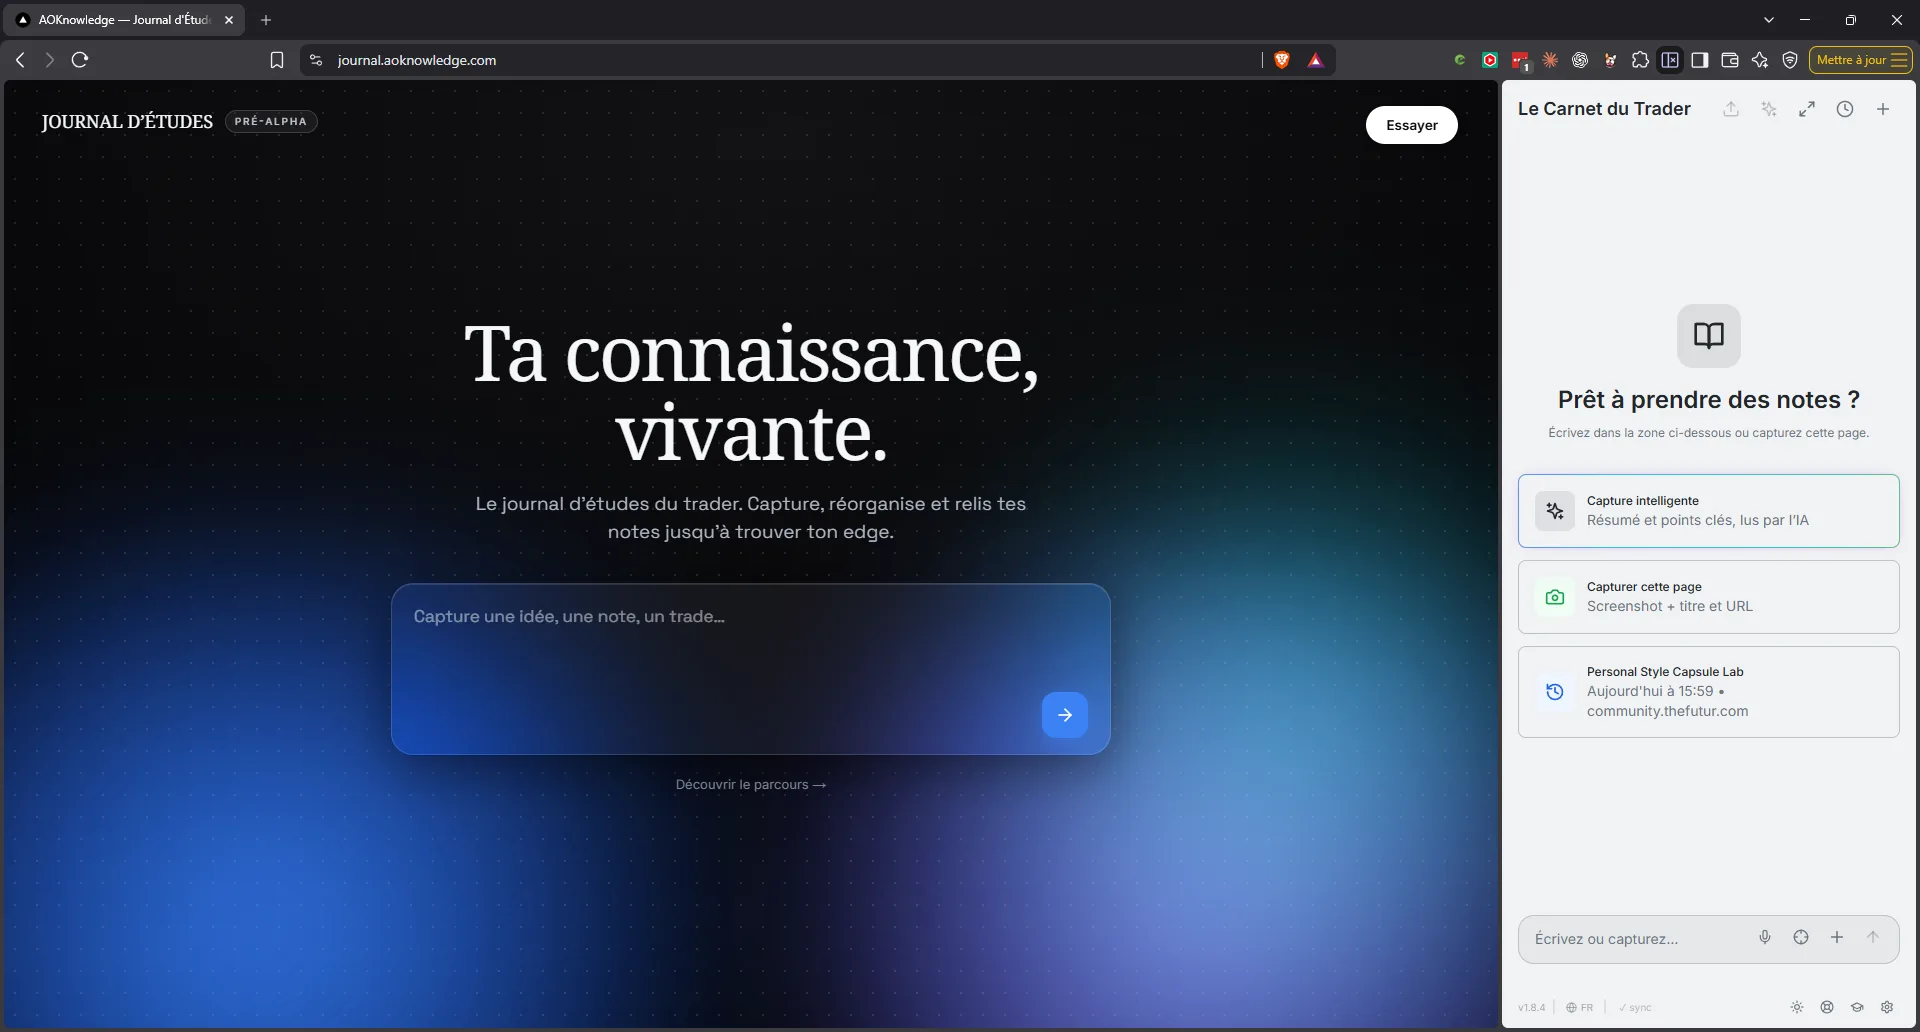This screenshot has width=1920, height=1032.
Task: Open the Personal Style Capsule Lab note
Action: tap(1708, 692)
